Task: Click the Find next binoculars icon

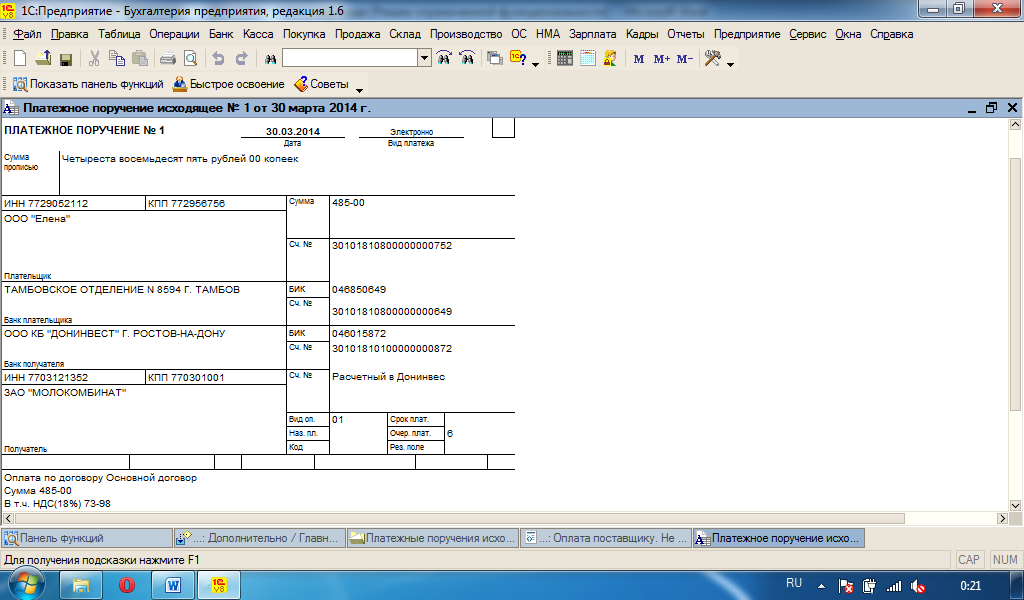Action: (x=444, y=58)
